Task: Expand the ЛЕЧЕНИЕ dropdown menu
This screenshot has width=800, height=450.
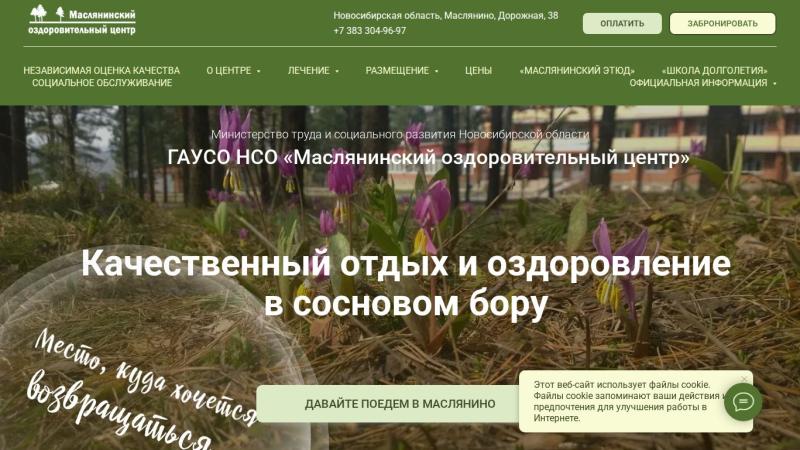Action: click(313, 70)
